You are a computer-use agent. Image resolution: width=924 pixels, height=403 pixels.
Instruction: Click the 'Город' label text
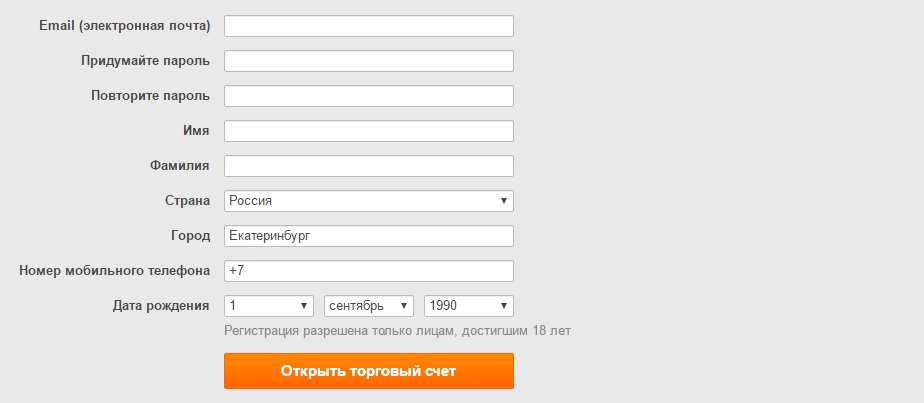pyautogui.click(x=190, y=236)
